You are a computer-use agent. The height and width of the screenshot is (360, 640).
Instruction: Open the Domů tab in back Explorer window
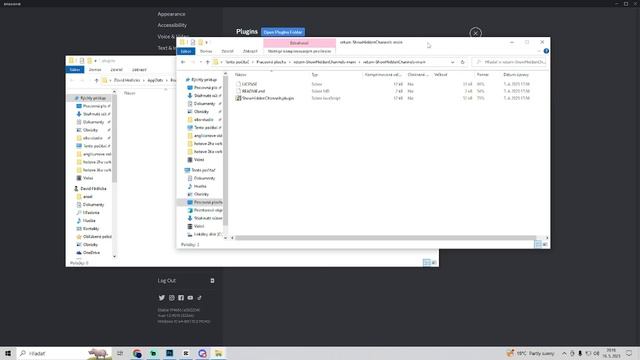point(95,70)
